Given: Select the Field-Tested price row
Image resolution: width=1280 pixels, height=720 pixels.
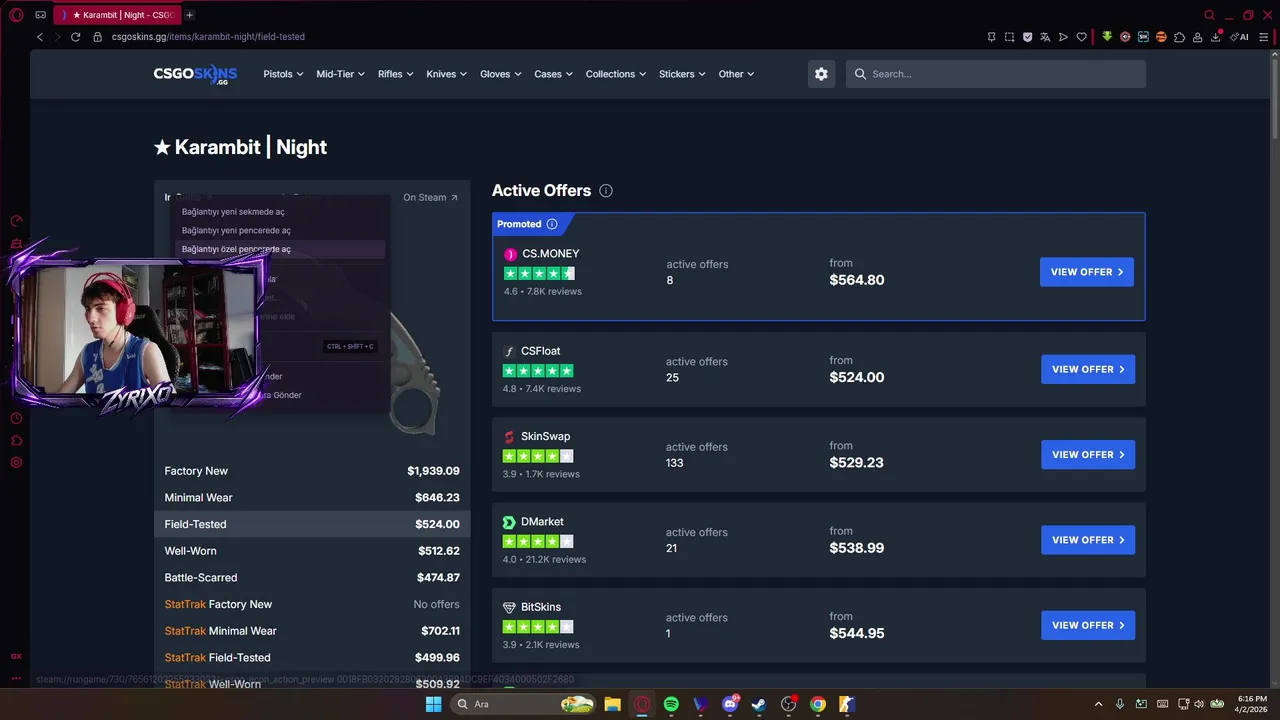Looking at the screenshot, I should pos(312,524).
